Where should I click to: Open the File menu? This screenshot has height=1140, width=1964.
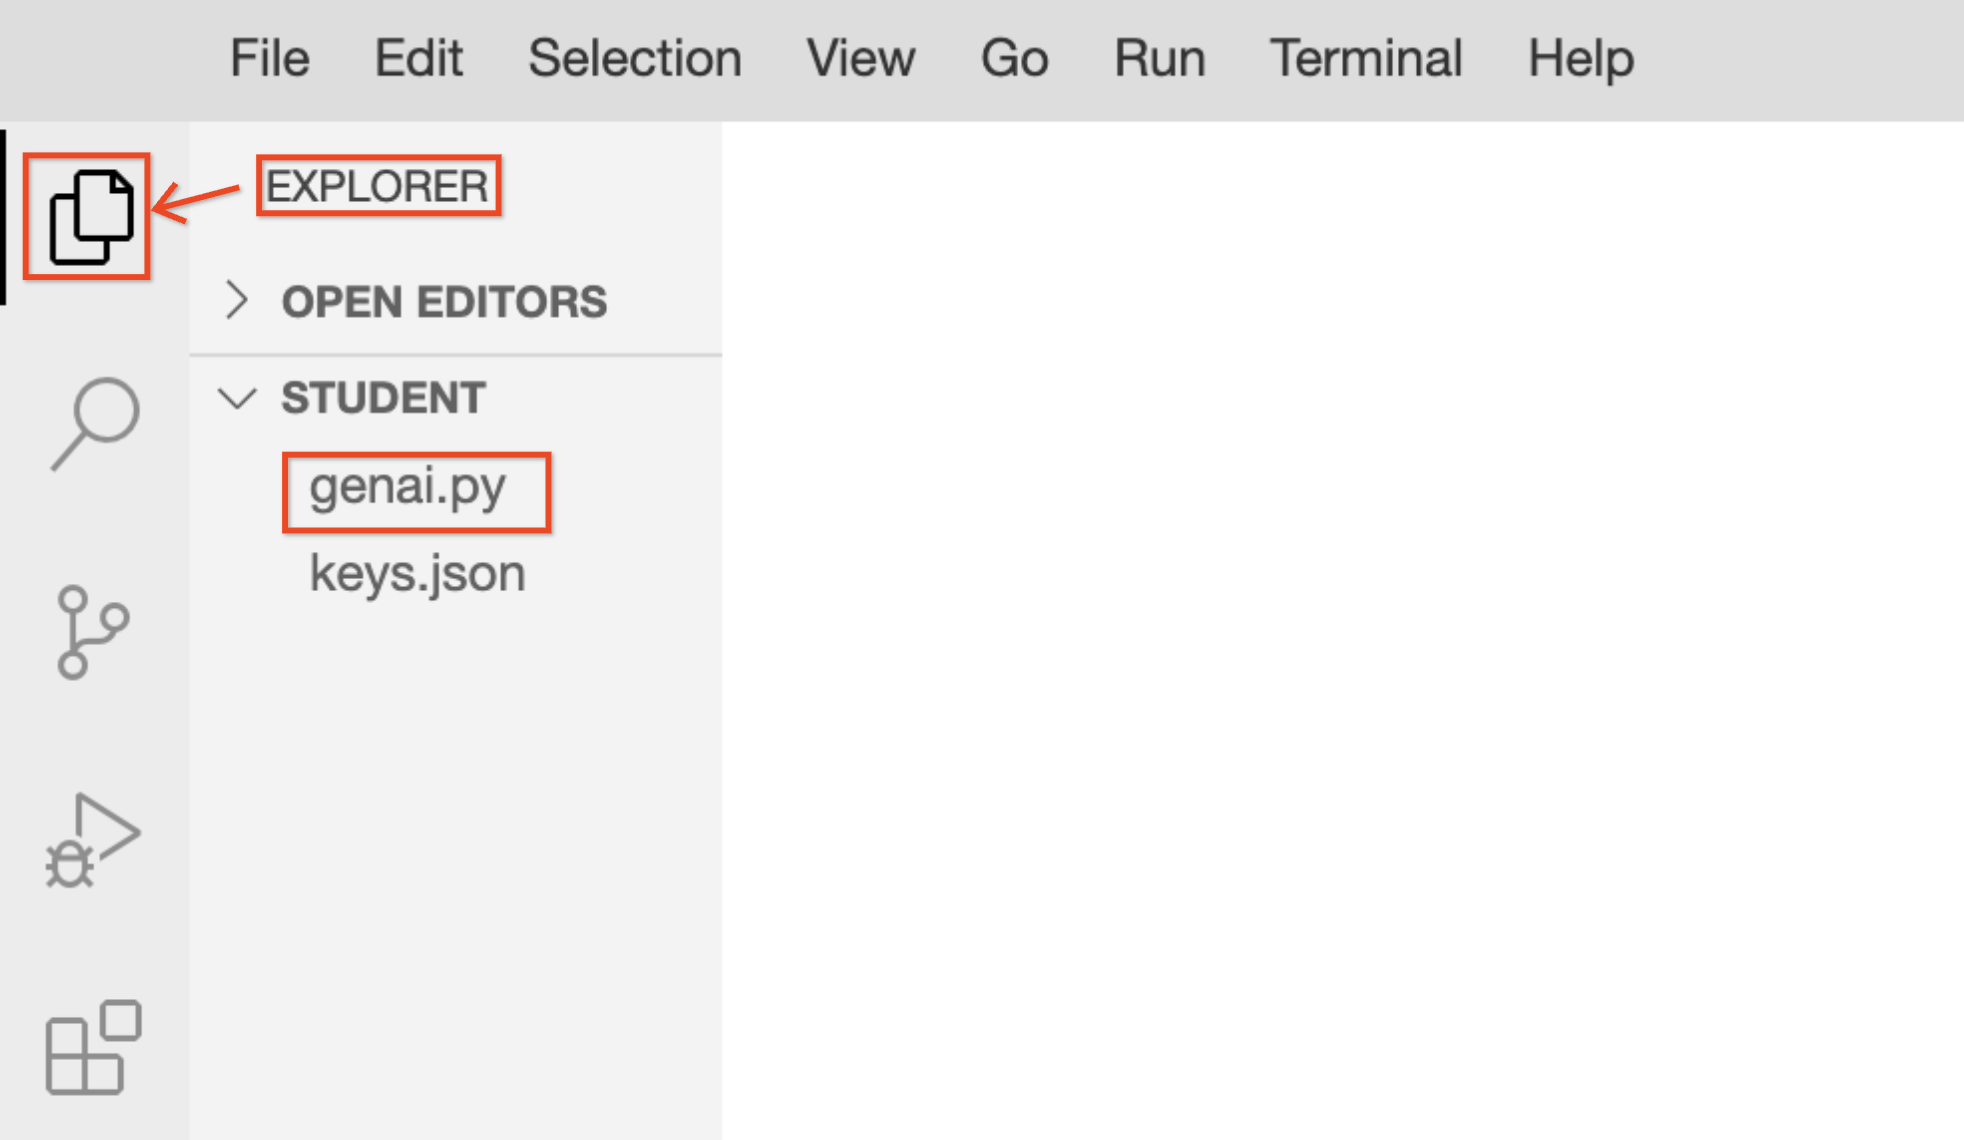click(x=270, y=58)
